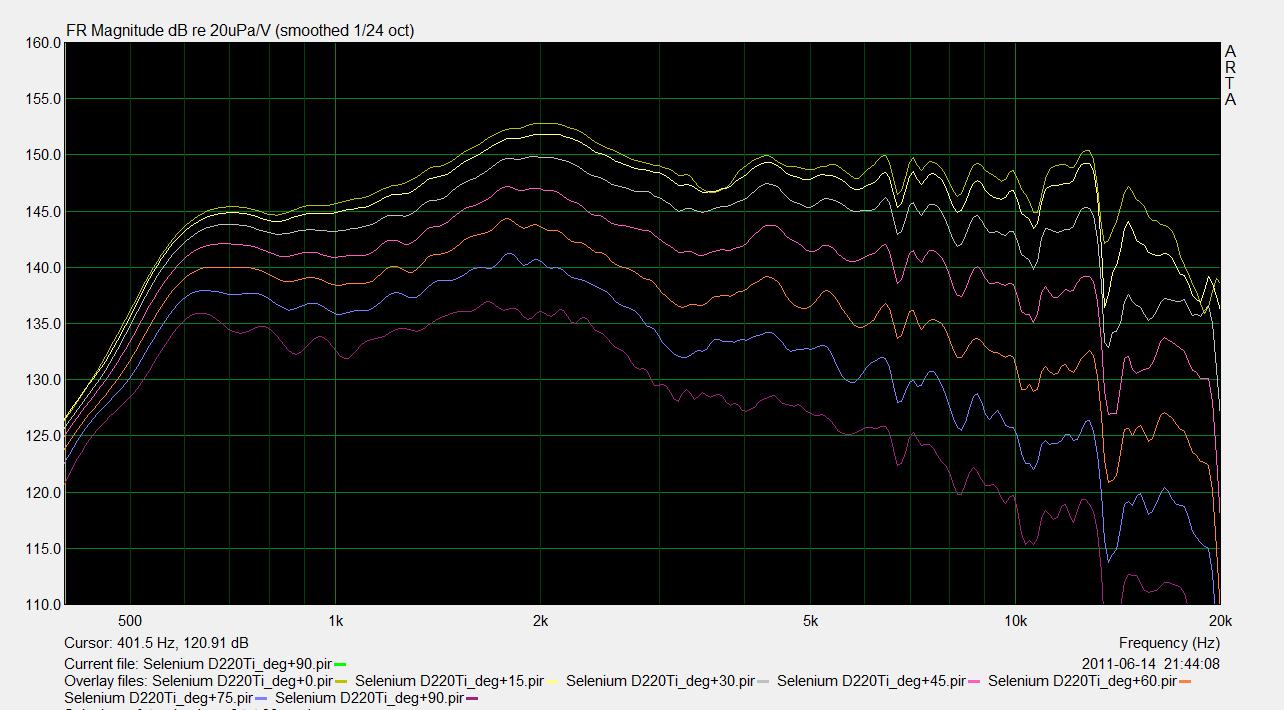The image size is (1284, 710).
Task: Click the 115.0 y-axis label
Action: (x=42, y=549)
